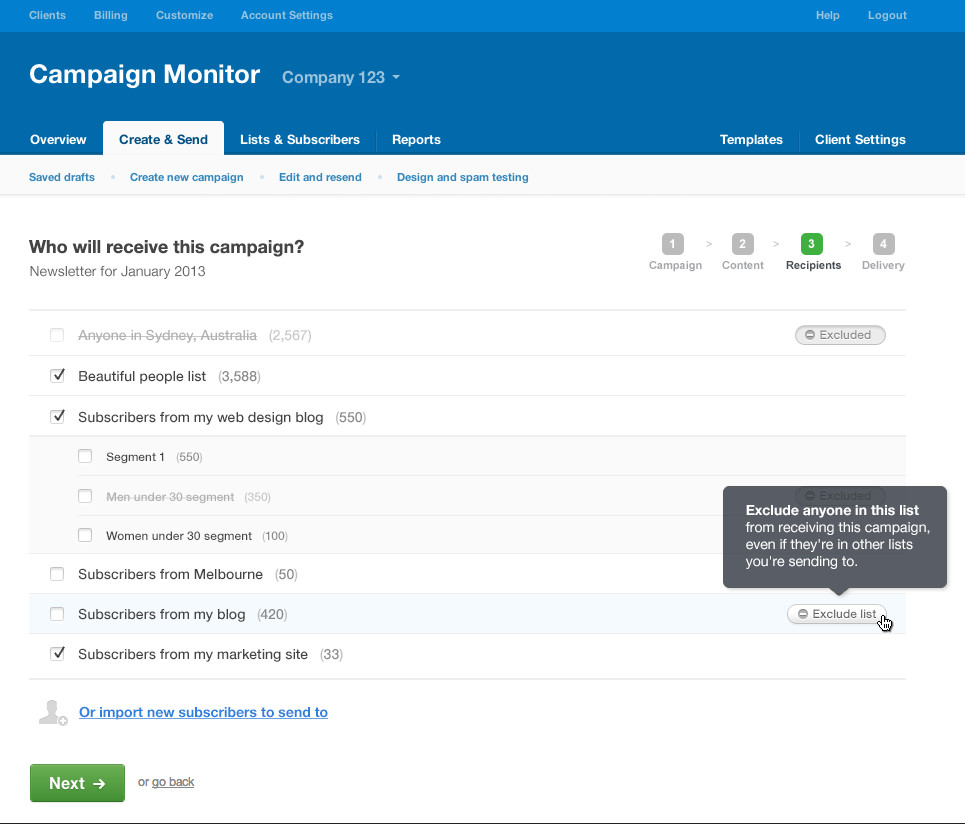Viewport: 965px width, 824px height.
Task: Click the green step 3 Recipients indicator
Action: 812,243
